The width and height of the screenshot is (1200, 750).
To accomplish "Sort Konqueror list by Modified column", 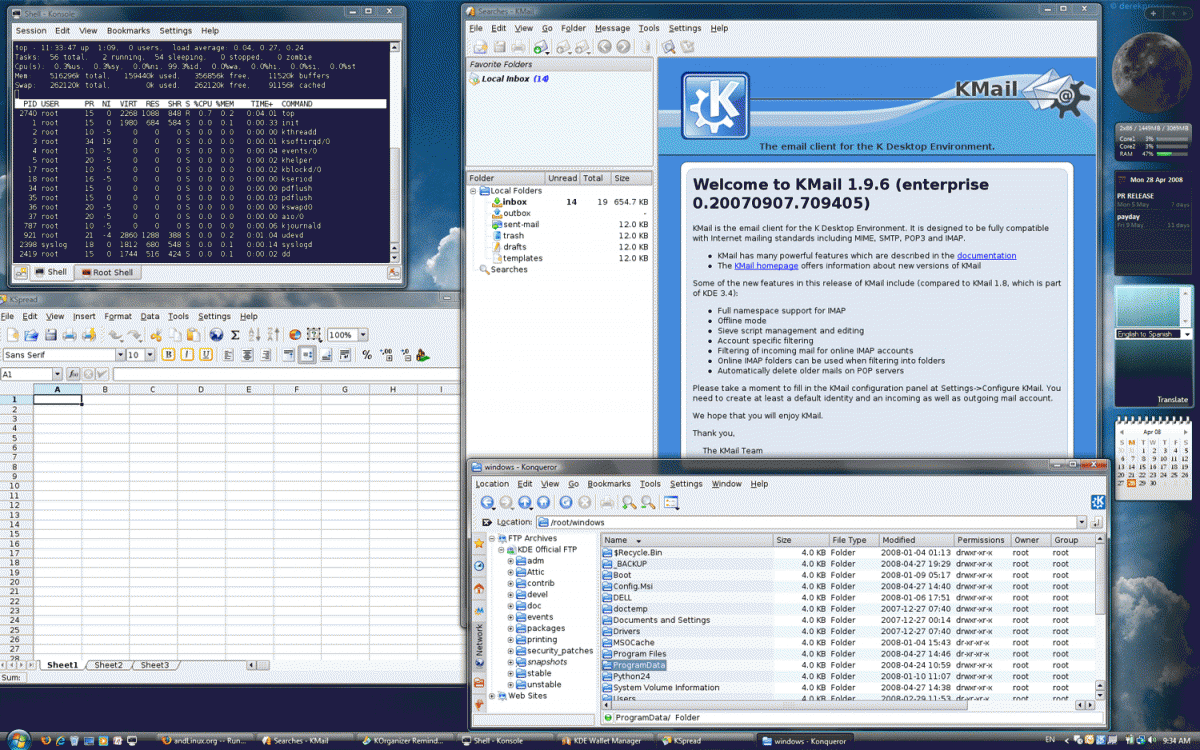I will tap(916, 540).
